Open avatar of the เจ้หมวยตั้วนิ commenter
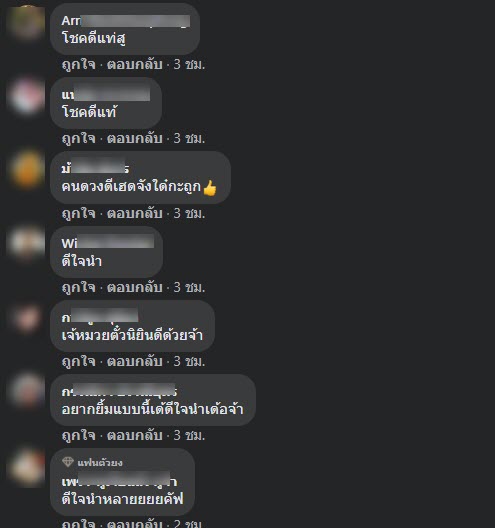Screen dimensions: 495x528 [27, 318]
